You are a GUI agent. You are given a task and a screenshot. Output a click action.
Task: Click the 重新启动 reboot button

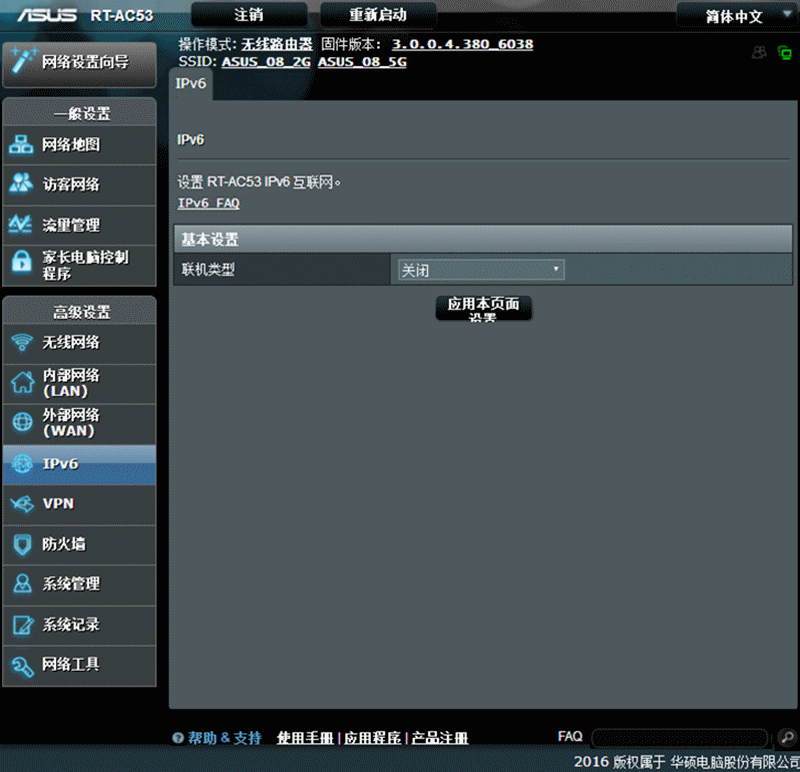tap(378, 15)
